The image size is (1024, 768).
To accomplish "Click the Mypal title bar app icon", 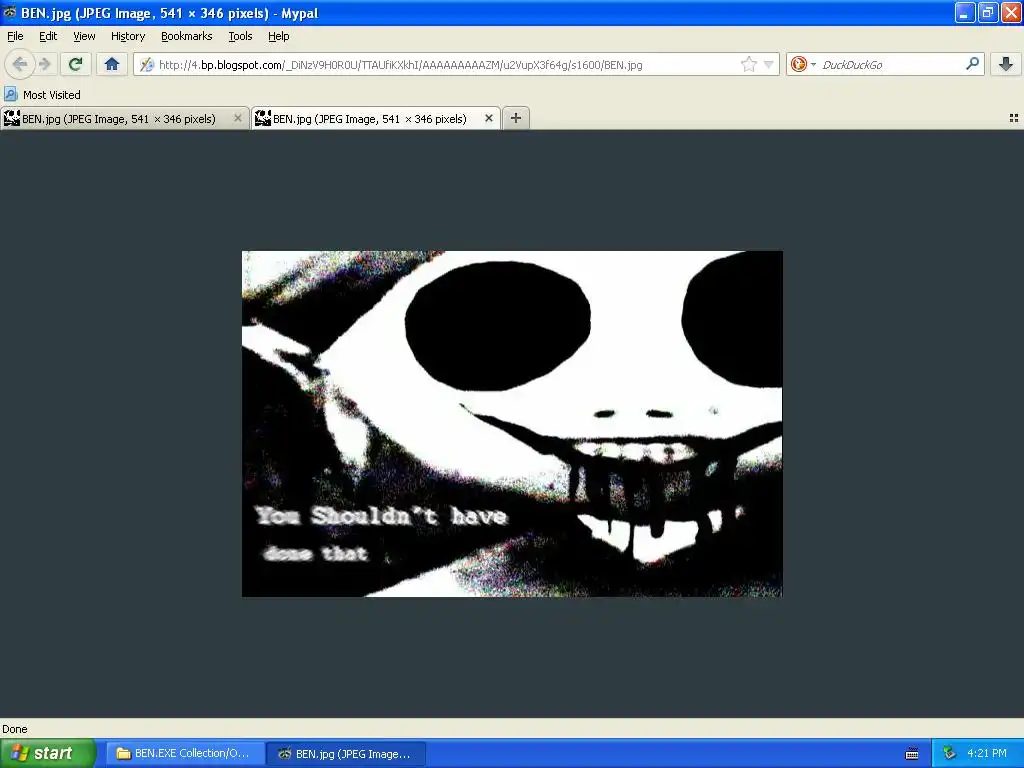I will pos(10,12).
